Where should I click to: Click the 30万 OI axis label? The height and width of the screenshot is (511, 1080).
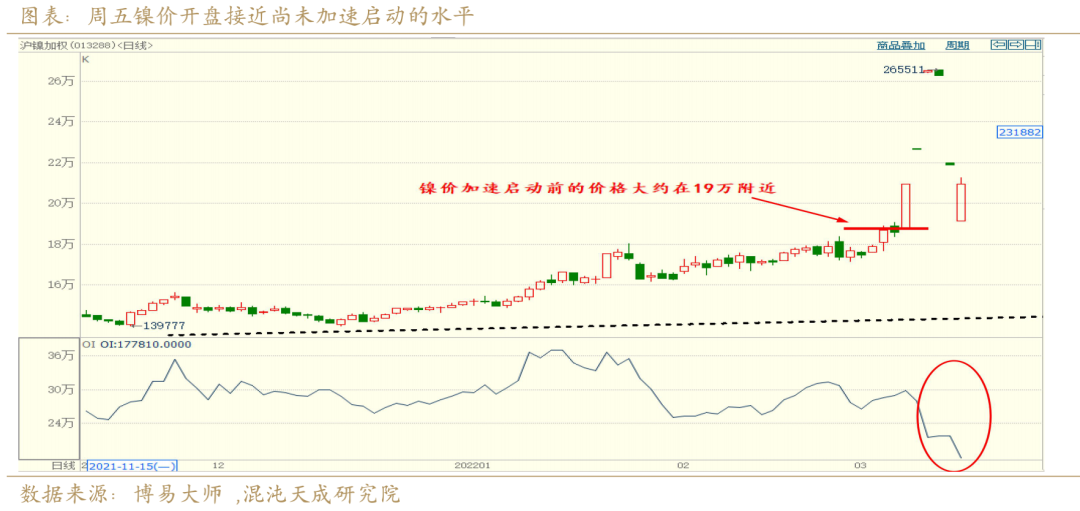point(63,390)
